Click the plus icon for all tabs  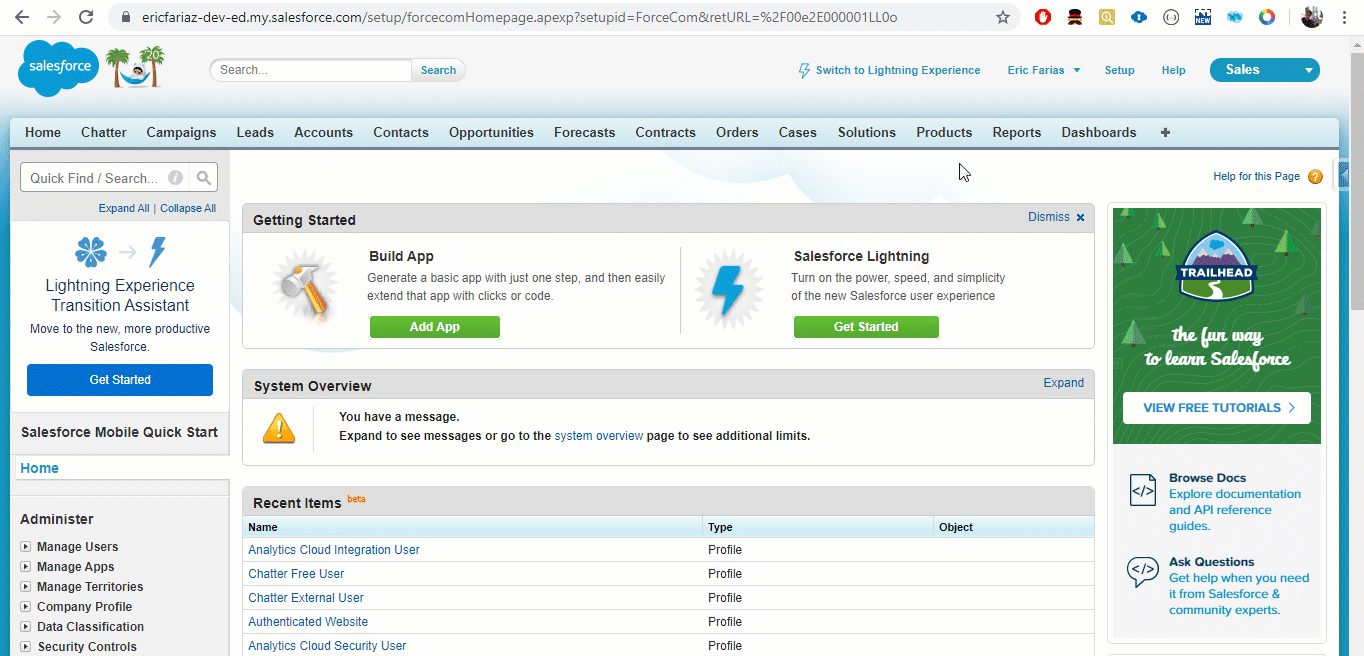pos(1165,132)
